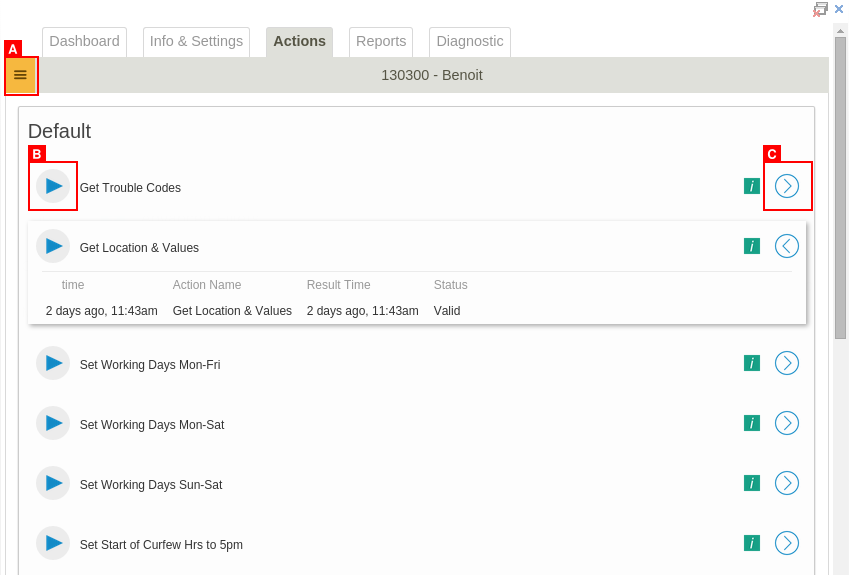Open the Diagnostic tab

(470, 42)
